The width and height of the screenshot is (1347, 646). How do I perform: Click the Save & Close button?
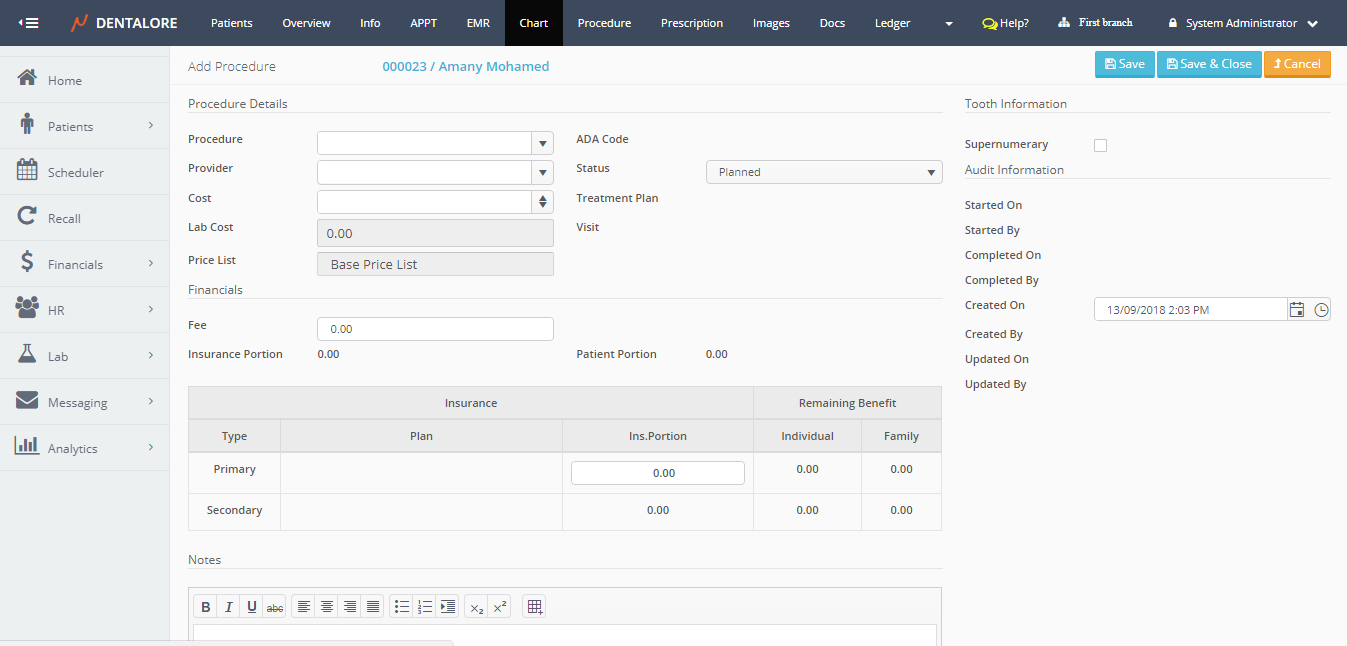[x=1209, y=64]
